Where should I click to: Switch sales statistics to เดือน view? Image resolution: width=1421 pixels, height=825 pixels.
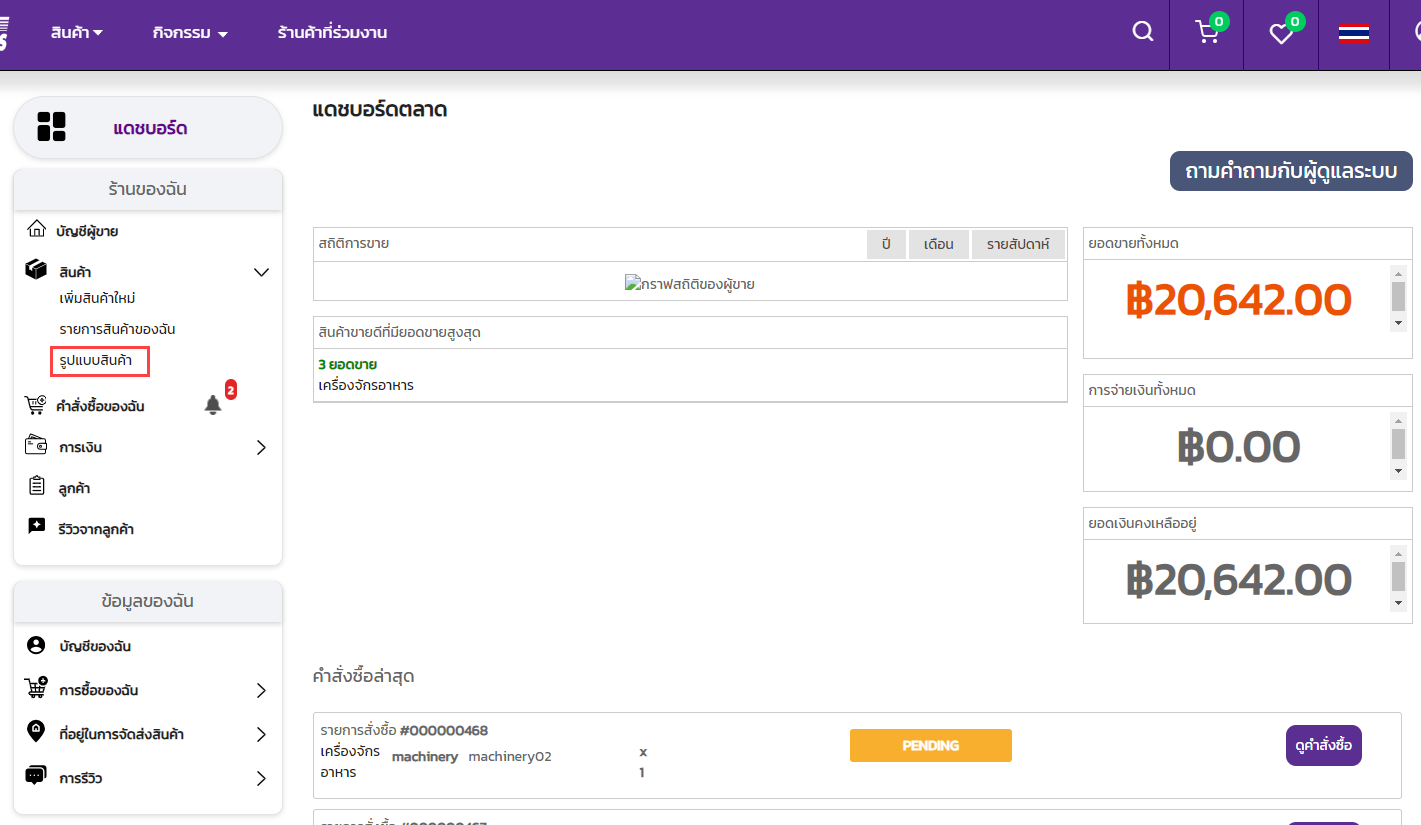pos(938,245)
